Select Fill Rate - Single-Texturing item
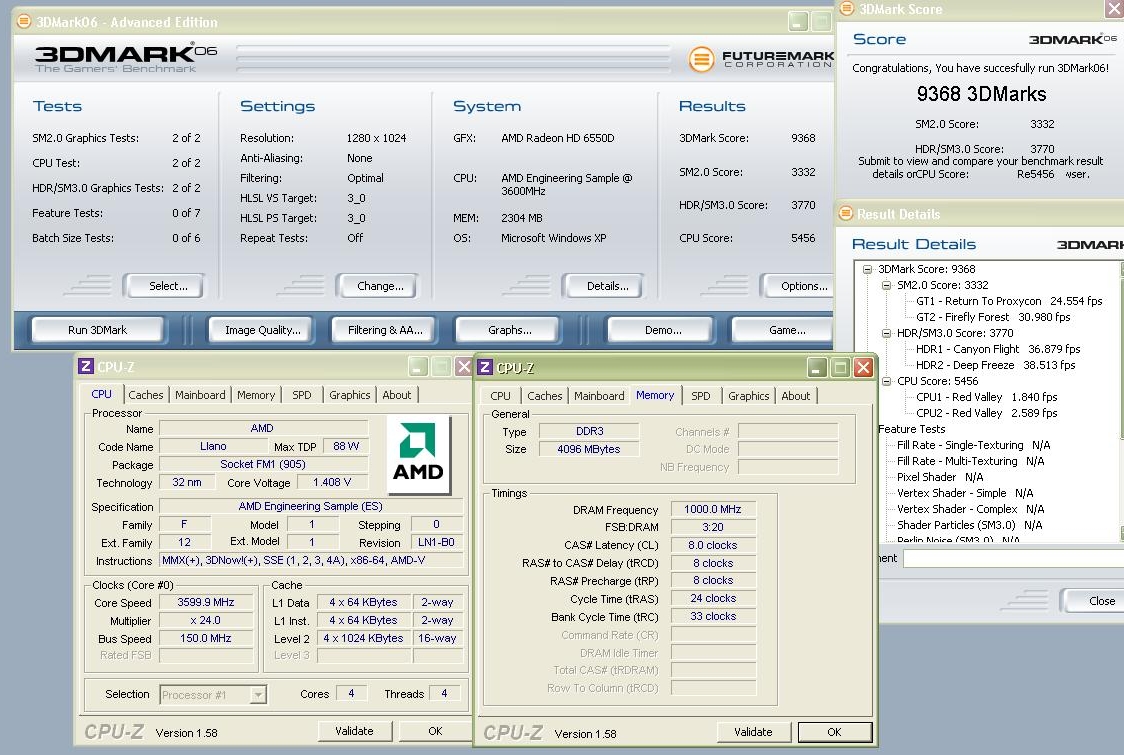 click(x=973, y=445)
